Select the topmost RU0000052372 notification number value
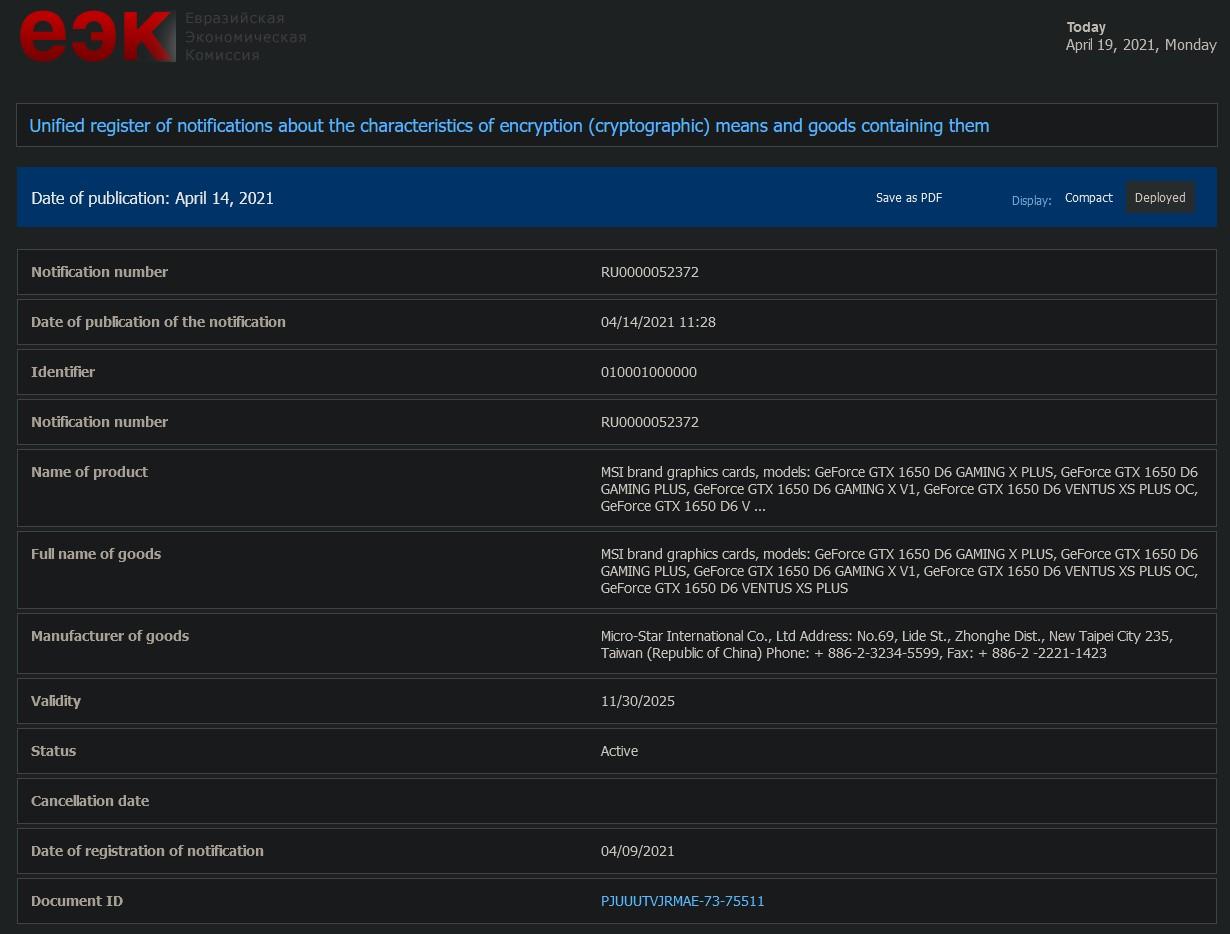1230x934 pixels. tap(649, 272)
